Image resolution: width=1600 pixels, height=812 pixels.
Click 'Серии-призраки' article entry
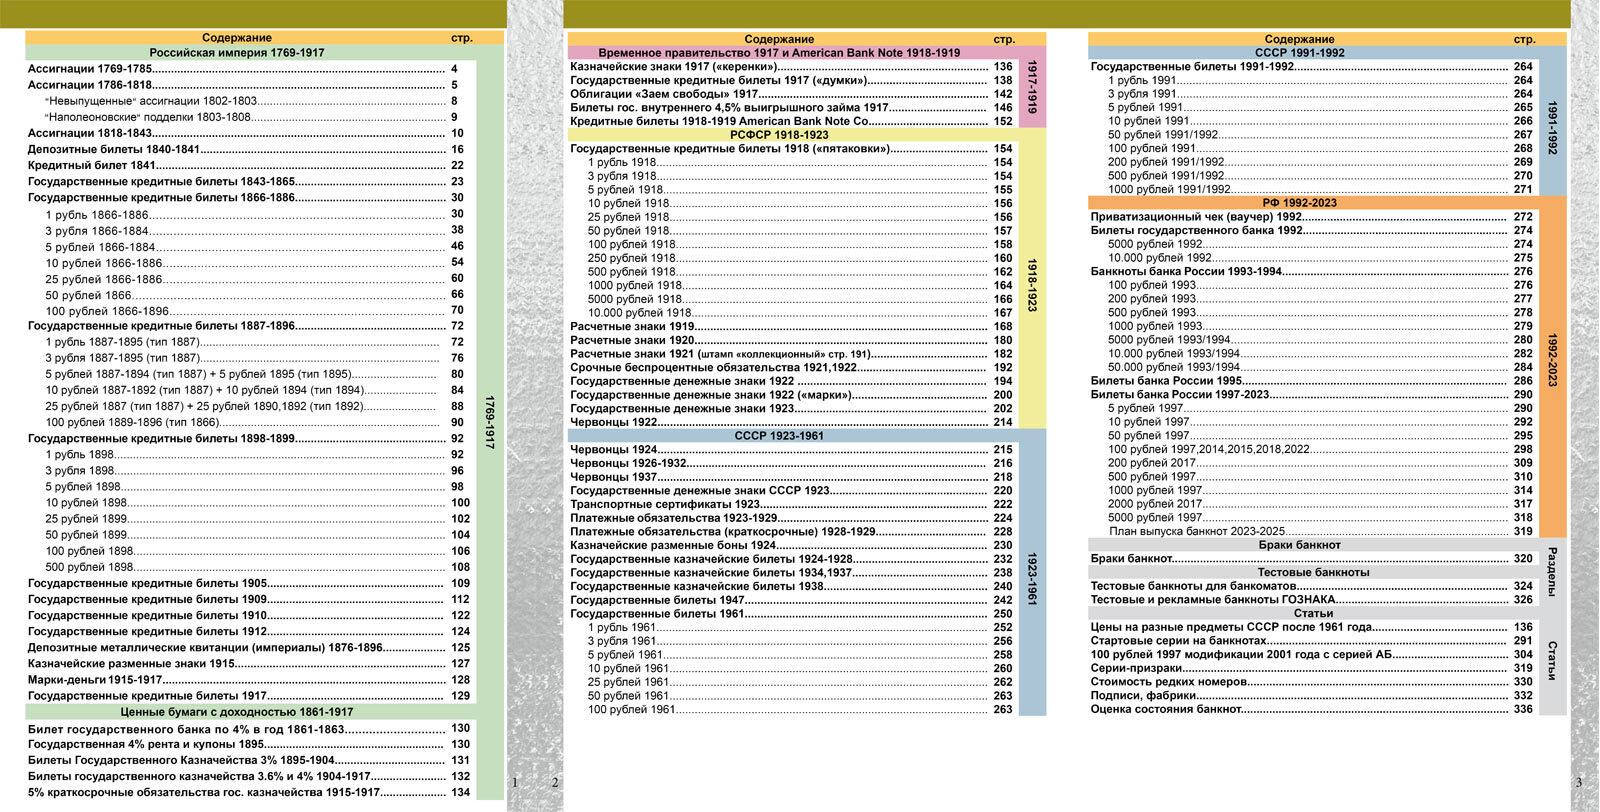[x=1312, y=668]
